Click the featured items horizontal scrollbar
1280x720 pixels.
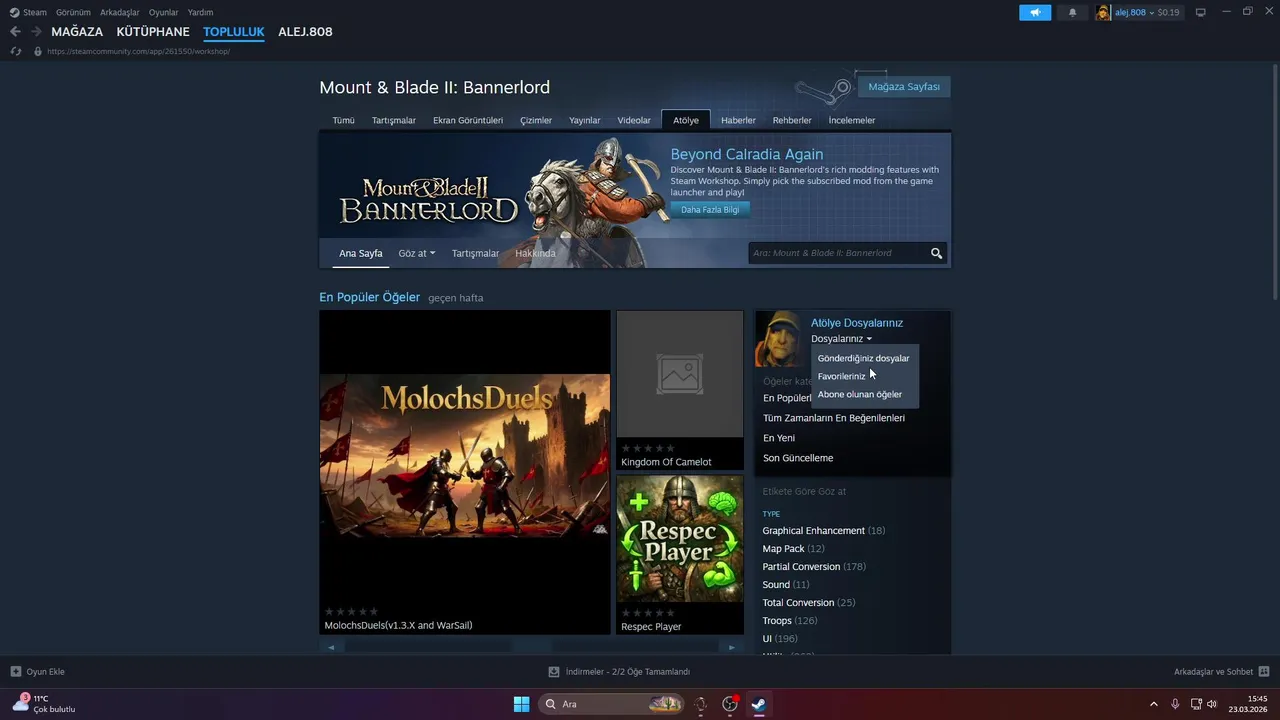click(x=532, y=647)
